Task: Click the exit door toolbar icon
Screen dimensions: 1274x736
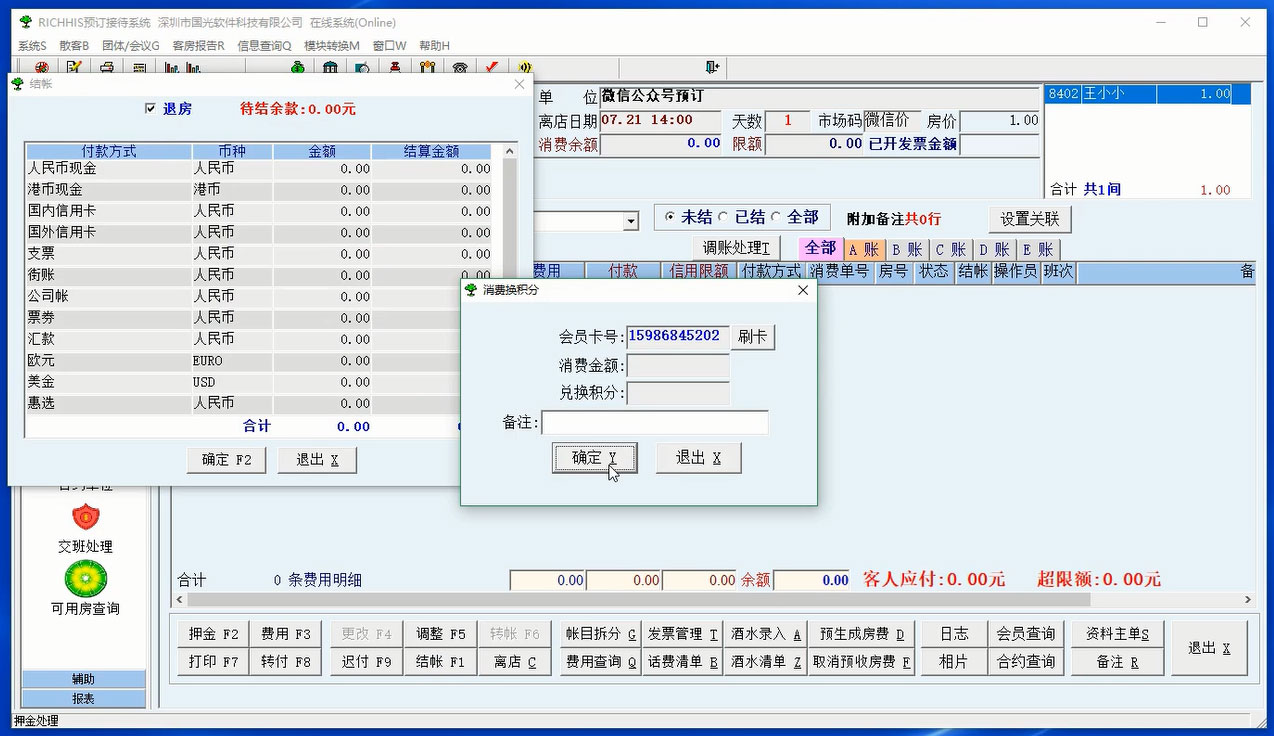Action: [x=712, y=67]
